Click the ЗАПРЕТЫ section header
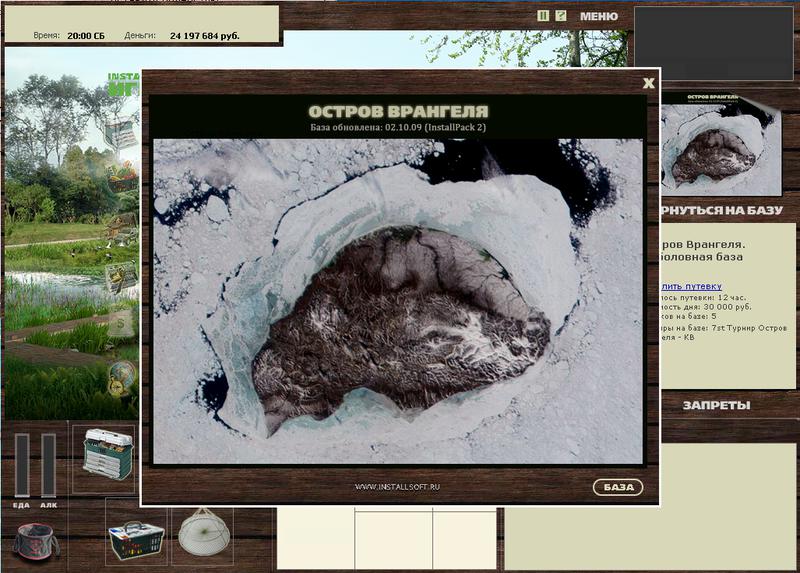The height and width of the screenshot is (573, 800). 716,406
